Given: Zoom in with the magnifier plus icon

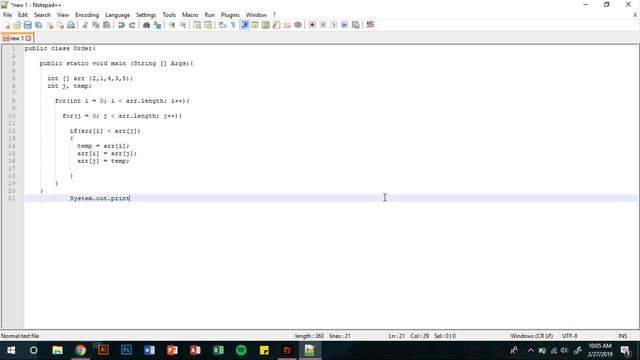Looking at the screenshot, I should point(172,25).
